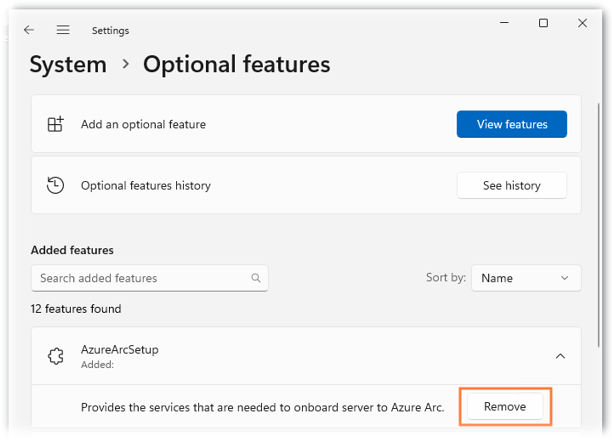Screen dimensions: 612x446
Task: Click the Optional features history clock icon
Action: coord(55,185)
